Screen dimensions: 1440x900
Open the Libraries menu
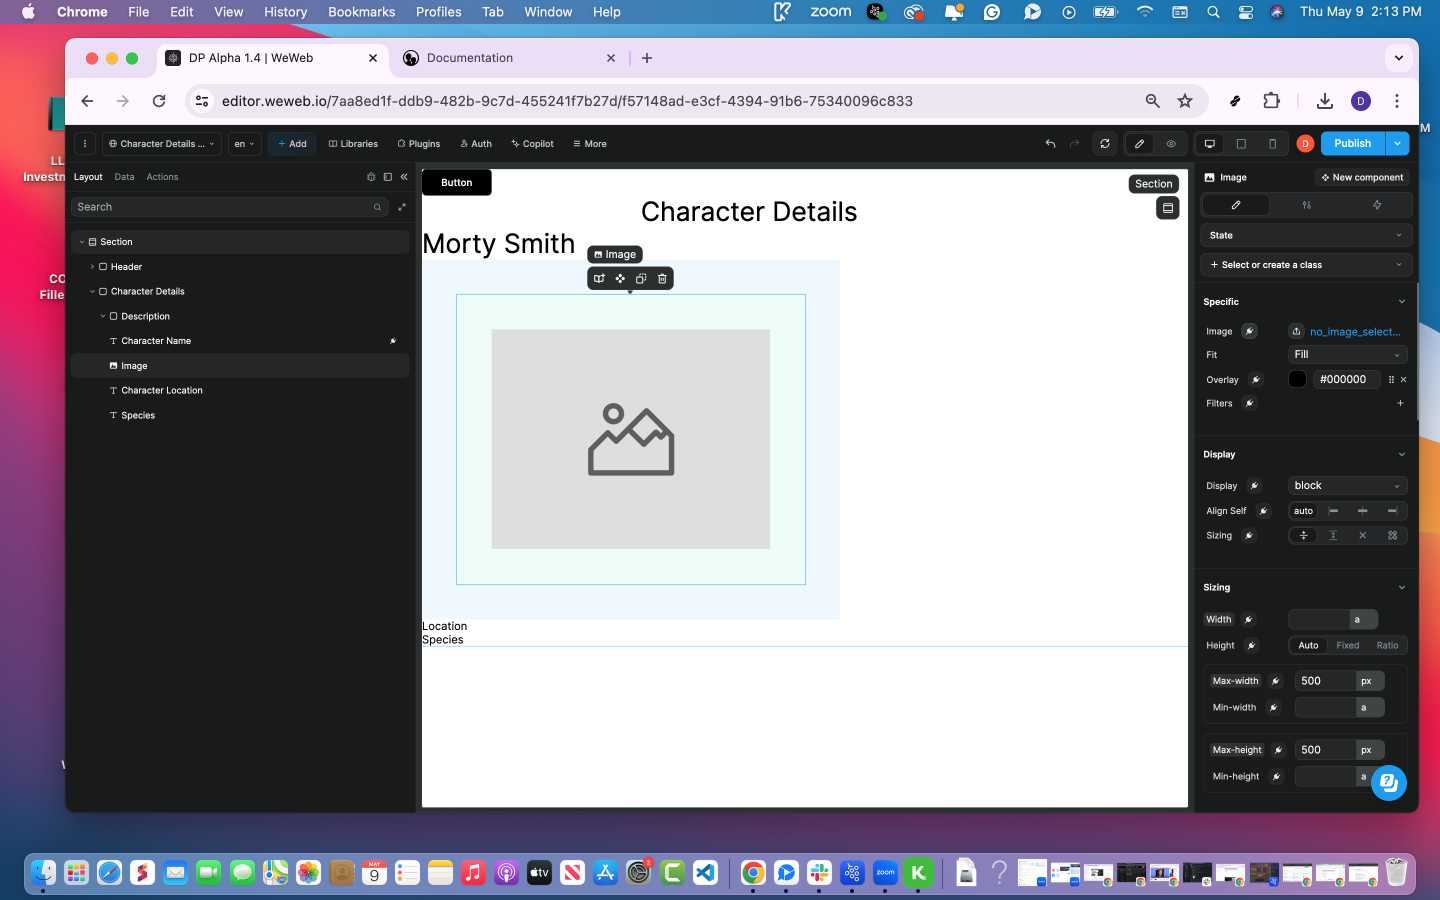[x=353, y=144]
